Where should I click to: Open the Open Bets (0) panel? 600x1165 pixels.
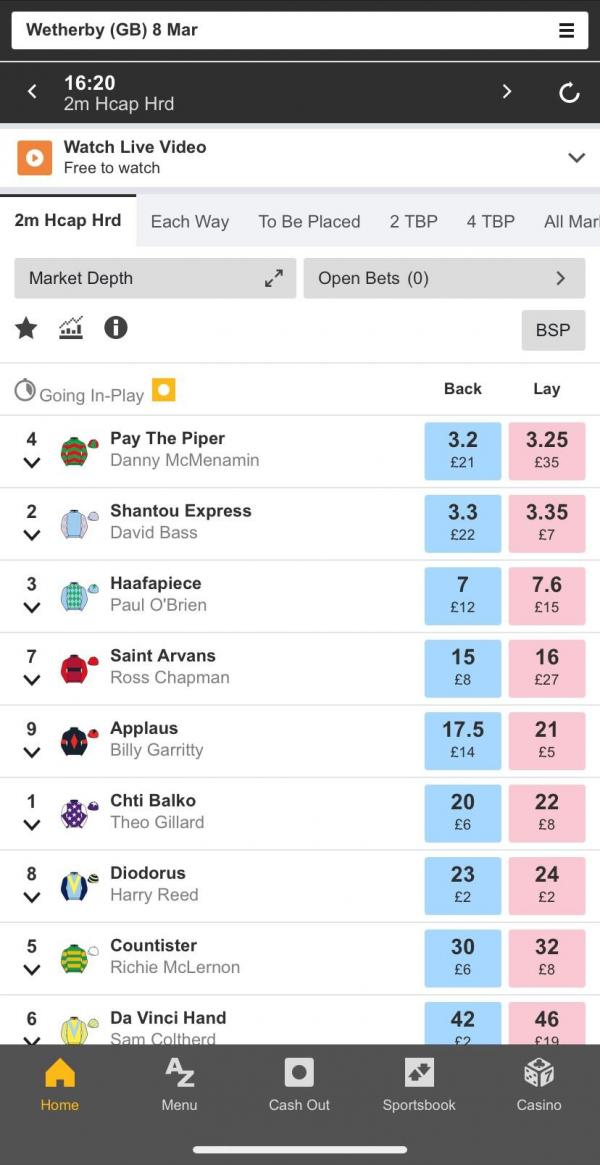click(444, 279)
